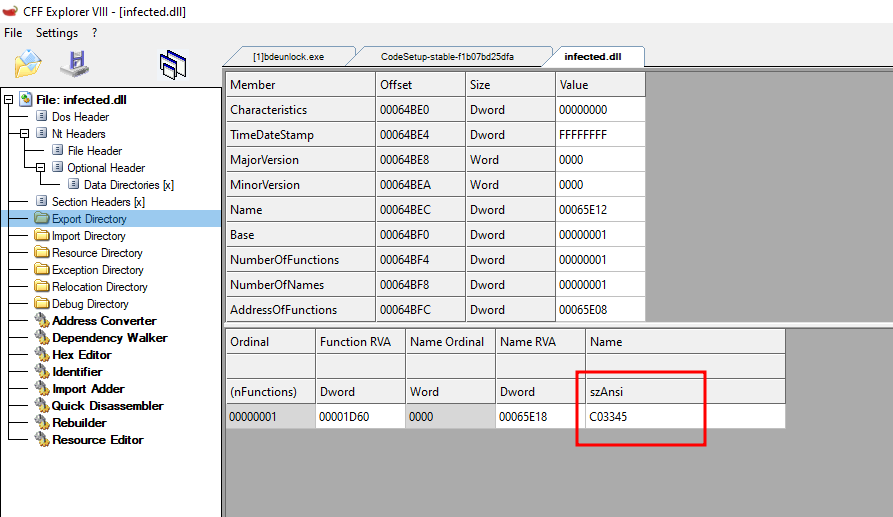Click the multiple windows toolbar icon

click(173, 64)
